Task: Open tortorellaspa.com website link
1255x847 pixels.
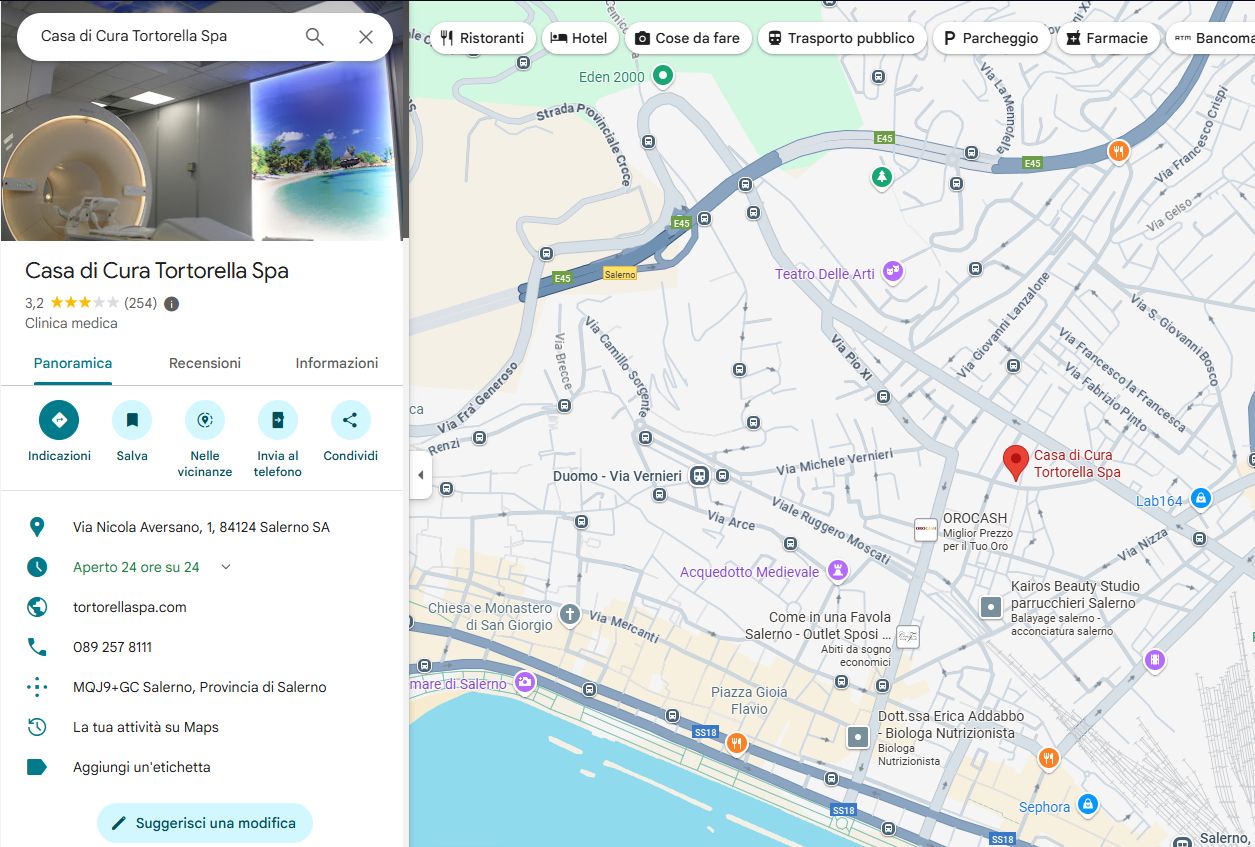Action: click(130, 607)
